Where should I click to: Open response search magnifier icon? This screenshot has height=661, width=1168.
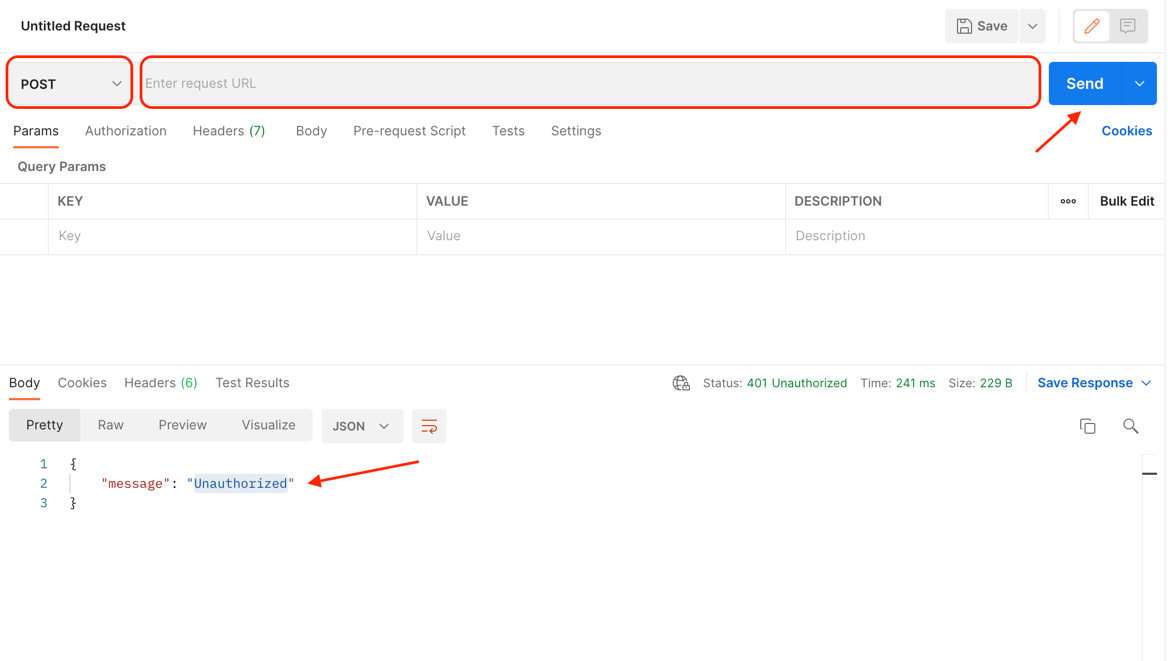[1130, 426]
